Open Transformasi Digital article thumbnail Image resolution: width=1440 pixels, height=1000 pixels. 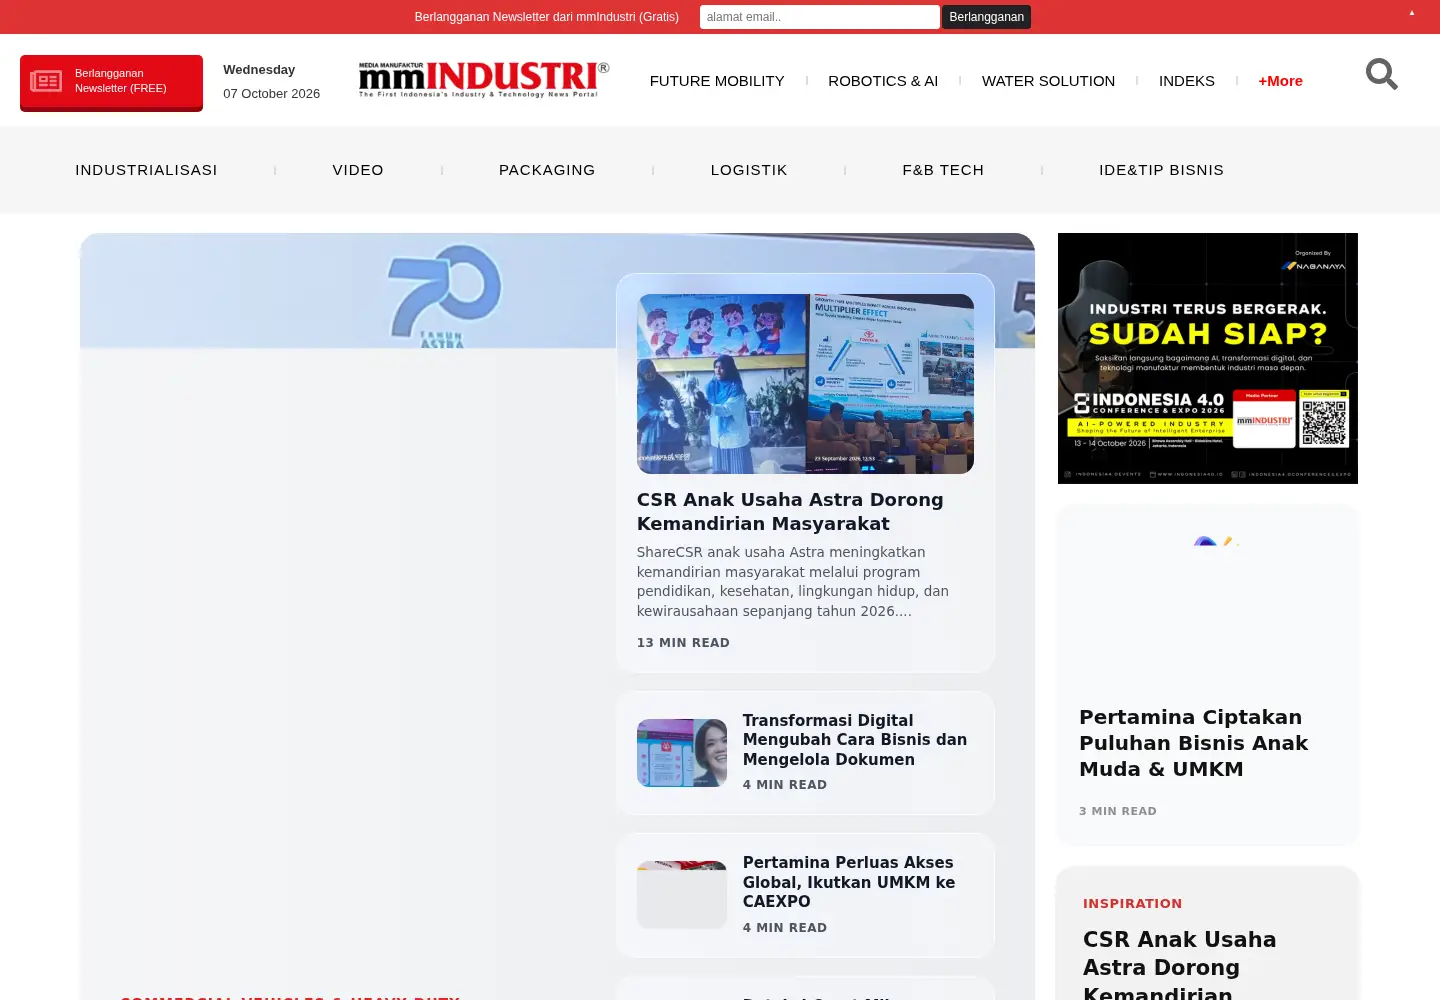(x=682, y=753)
